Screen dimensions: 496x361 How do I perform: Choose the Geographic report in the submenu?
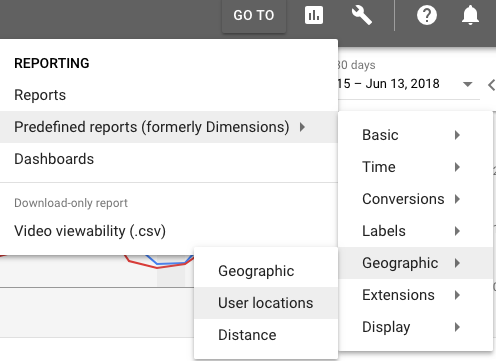click(x=266, y=271)
